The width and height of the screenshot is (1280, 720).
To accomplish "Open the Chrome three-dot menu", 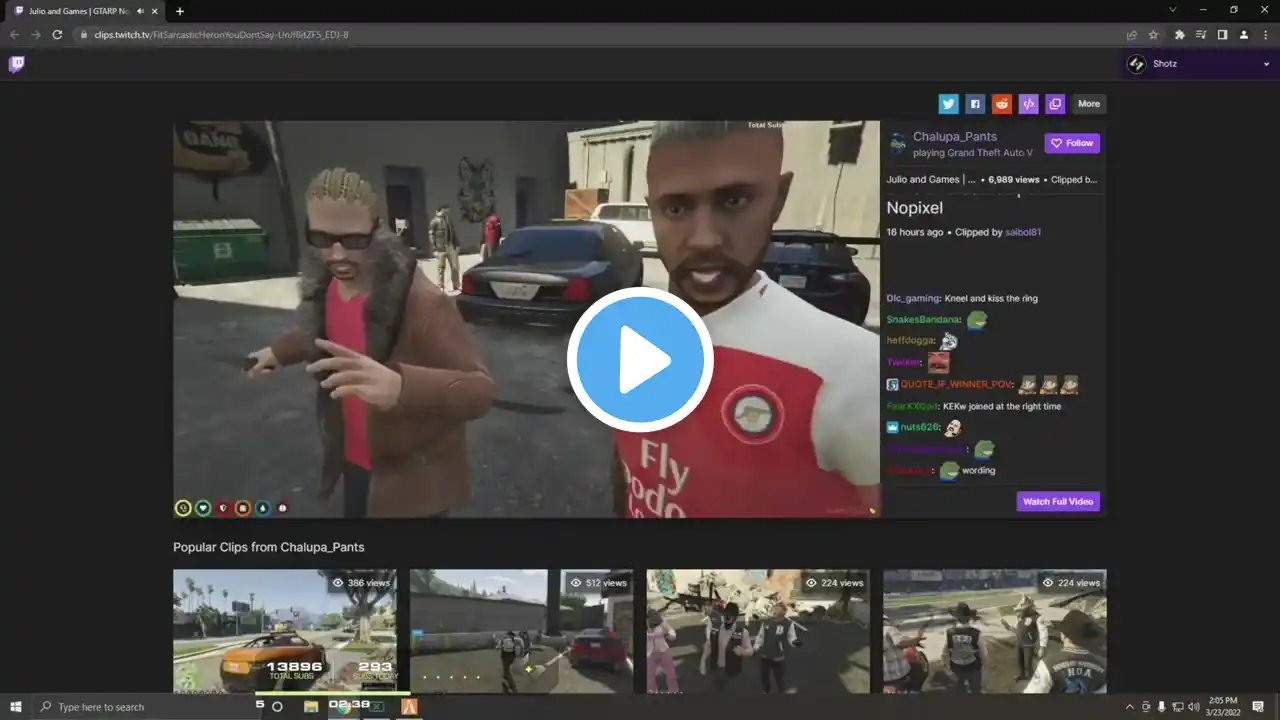I will (x=1265, y=34).
